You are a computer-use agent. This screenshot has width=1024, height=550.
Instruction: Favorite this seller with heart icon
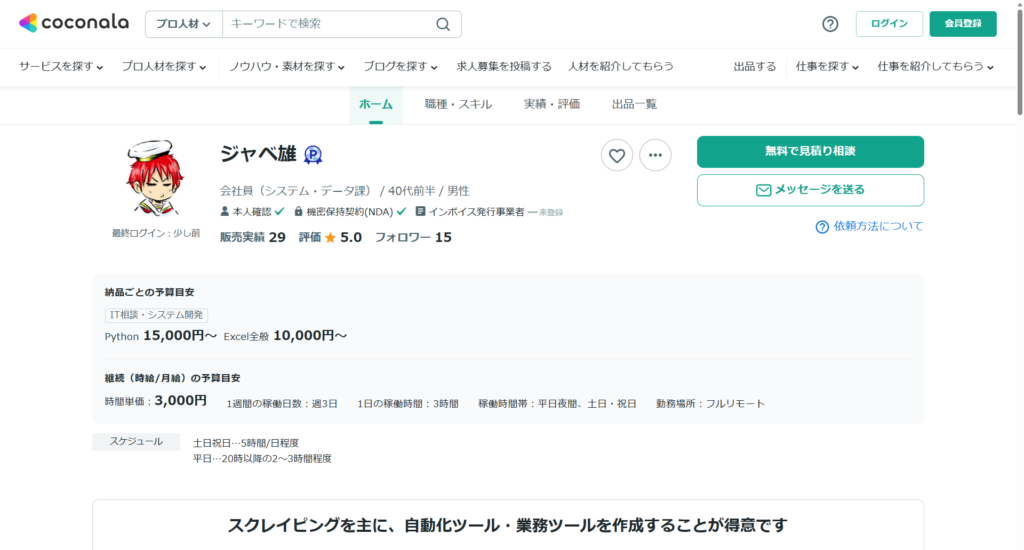617,155
